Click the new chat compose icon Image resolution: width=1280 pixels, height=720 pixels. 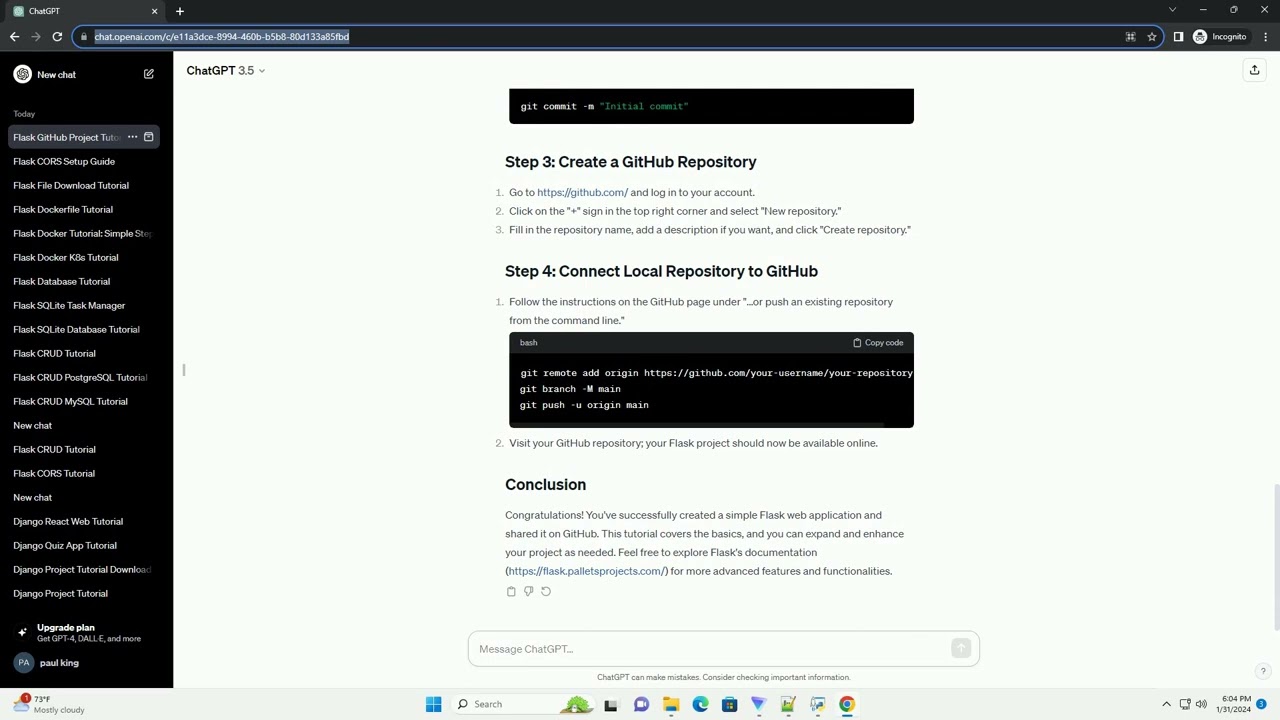tap(149, 74)
